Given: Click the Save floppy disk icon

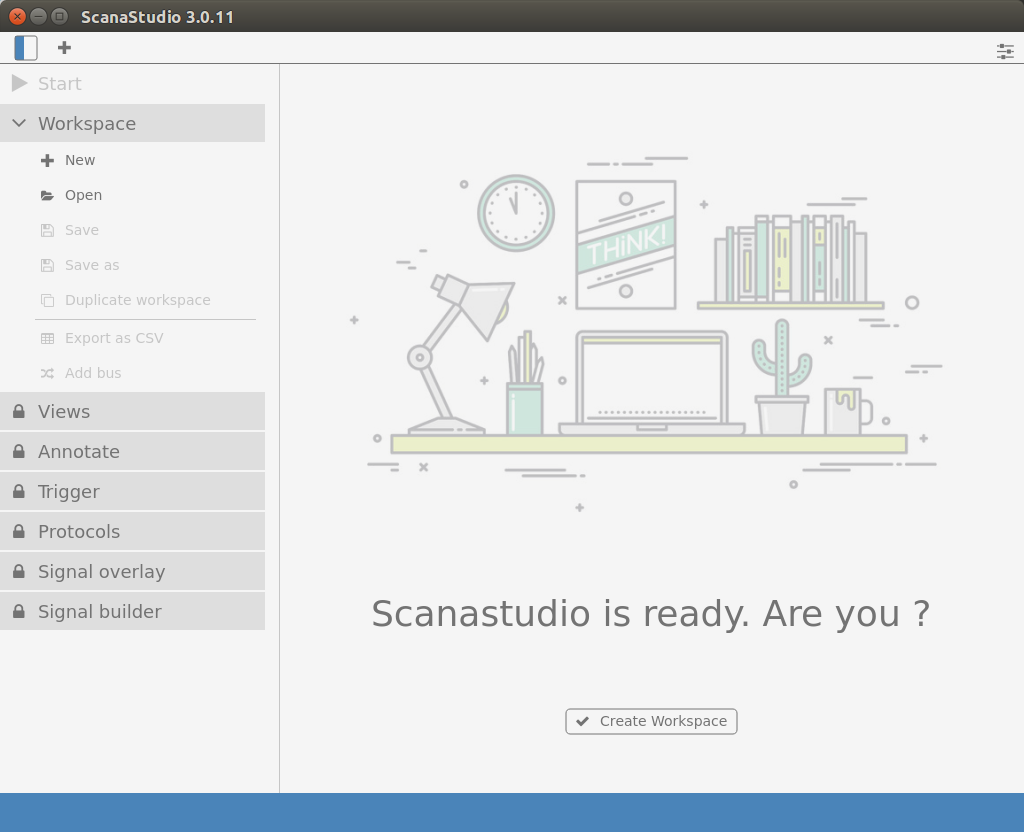Looking at the screenshot, I should pos(47,230).
